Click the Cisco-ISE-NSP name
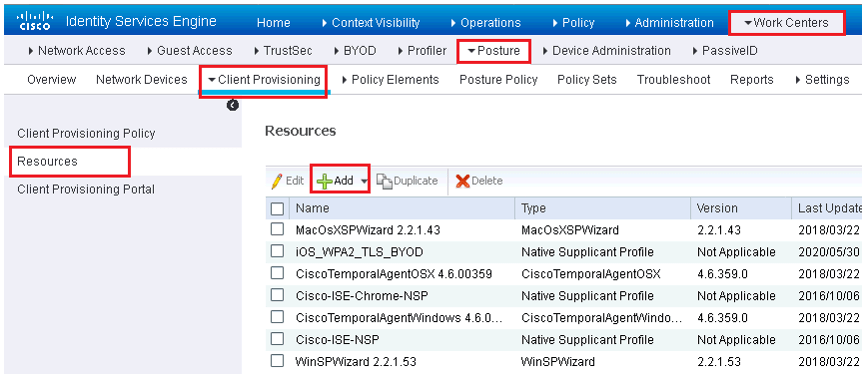 tap(337, 339)
